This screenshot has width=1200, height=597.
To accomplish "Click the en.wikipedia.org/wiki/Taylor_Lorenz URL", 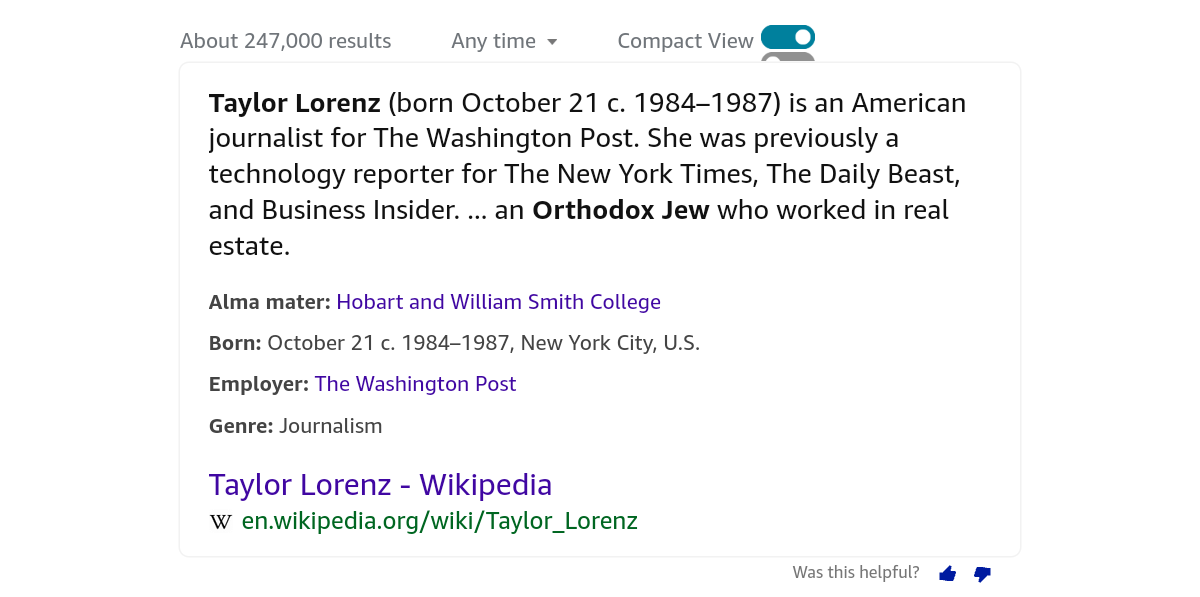I will coord(439,521).
